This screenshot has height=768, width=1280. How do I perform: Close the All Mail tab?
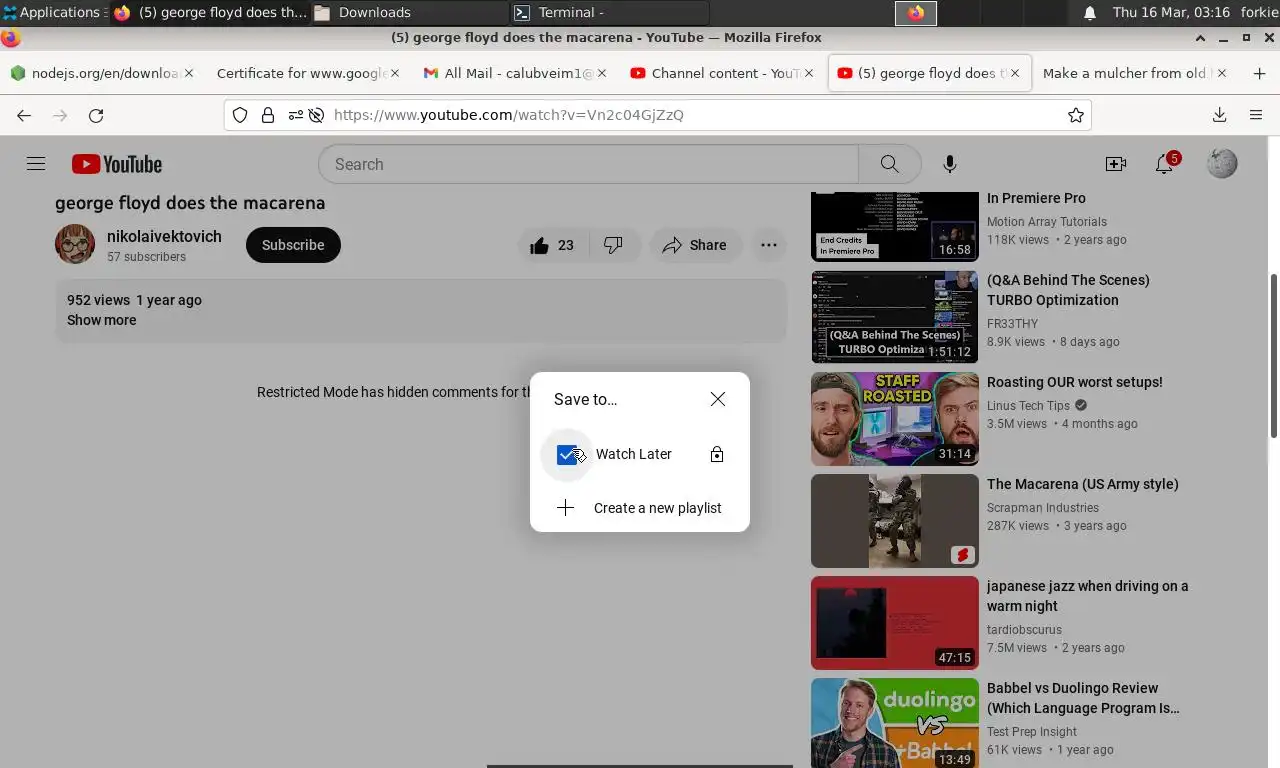pyautogui.click(x=601, y=73)
